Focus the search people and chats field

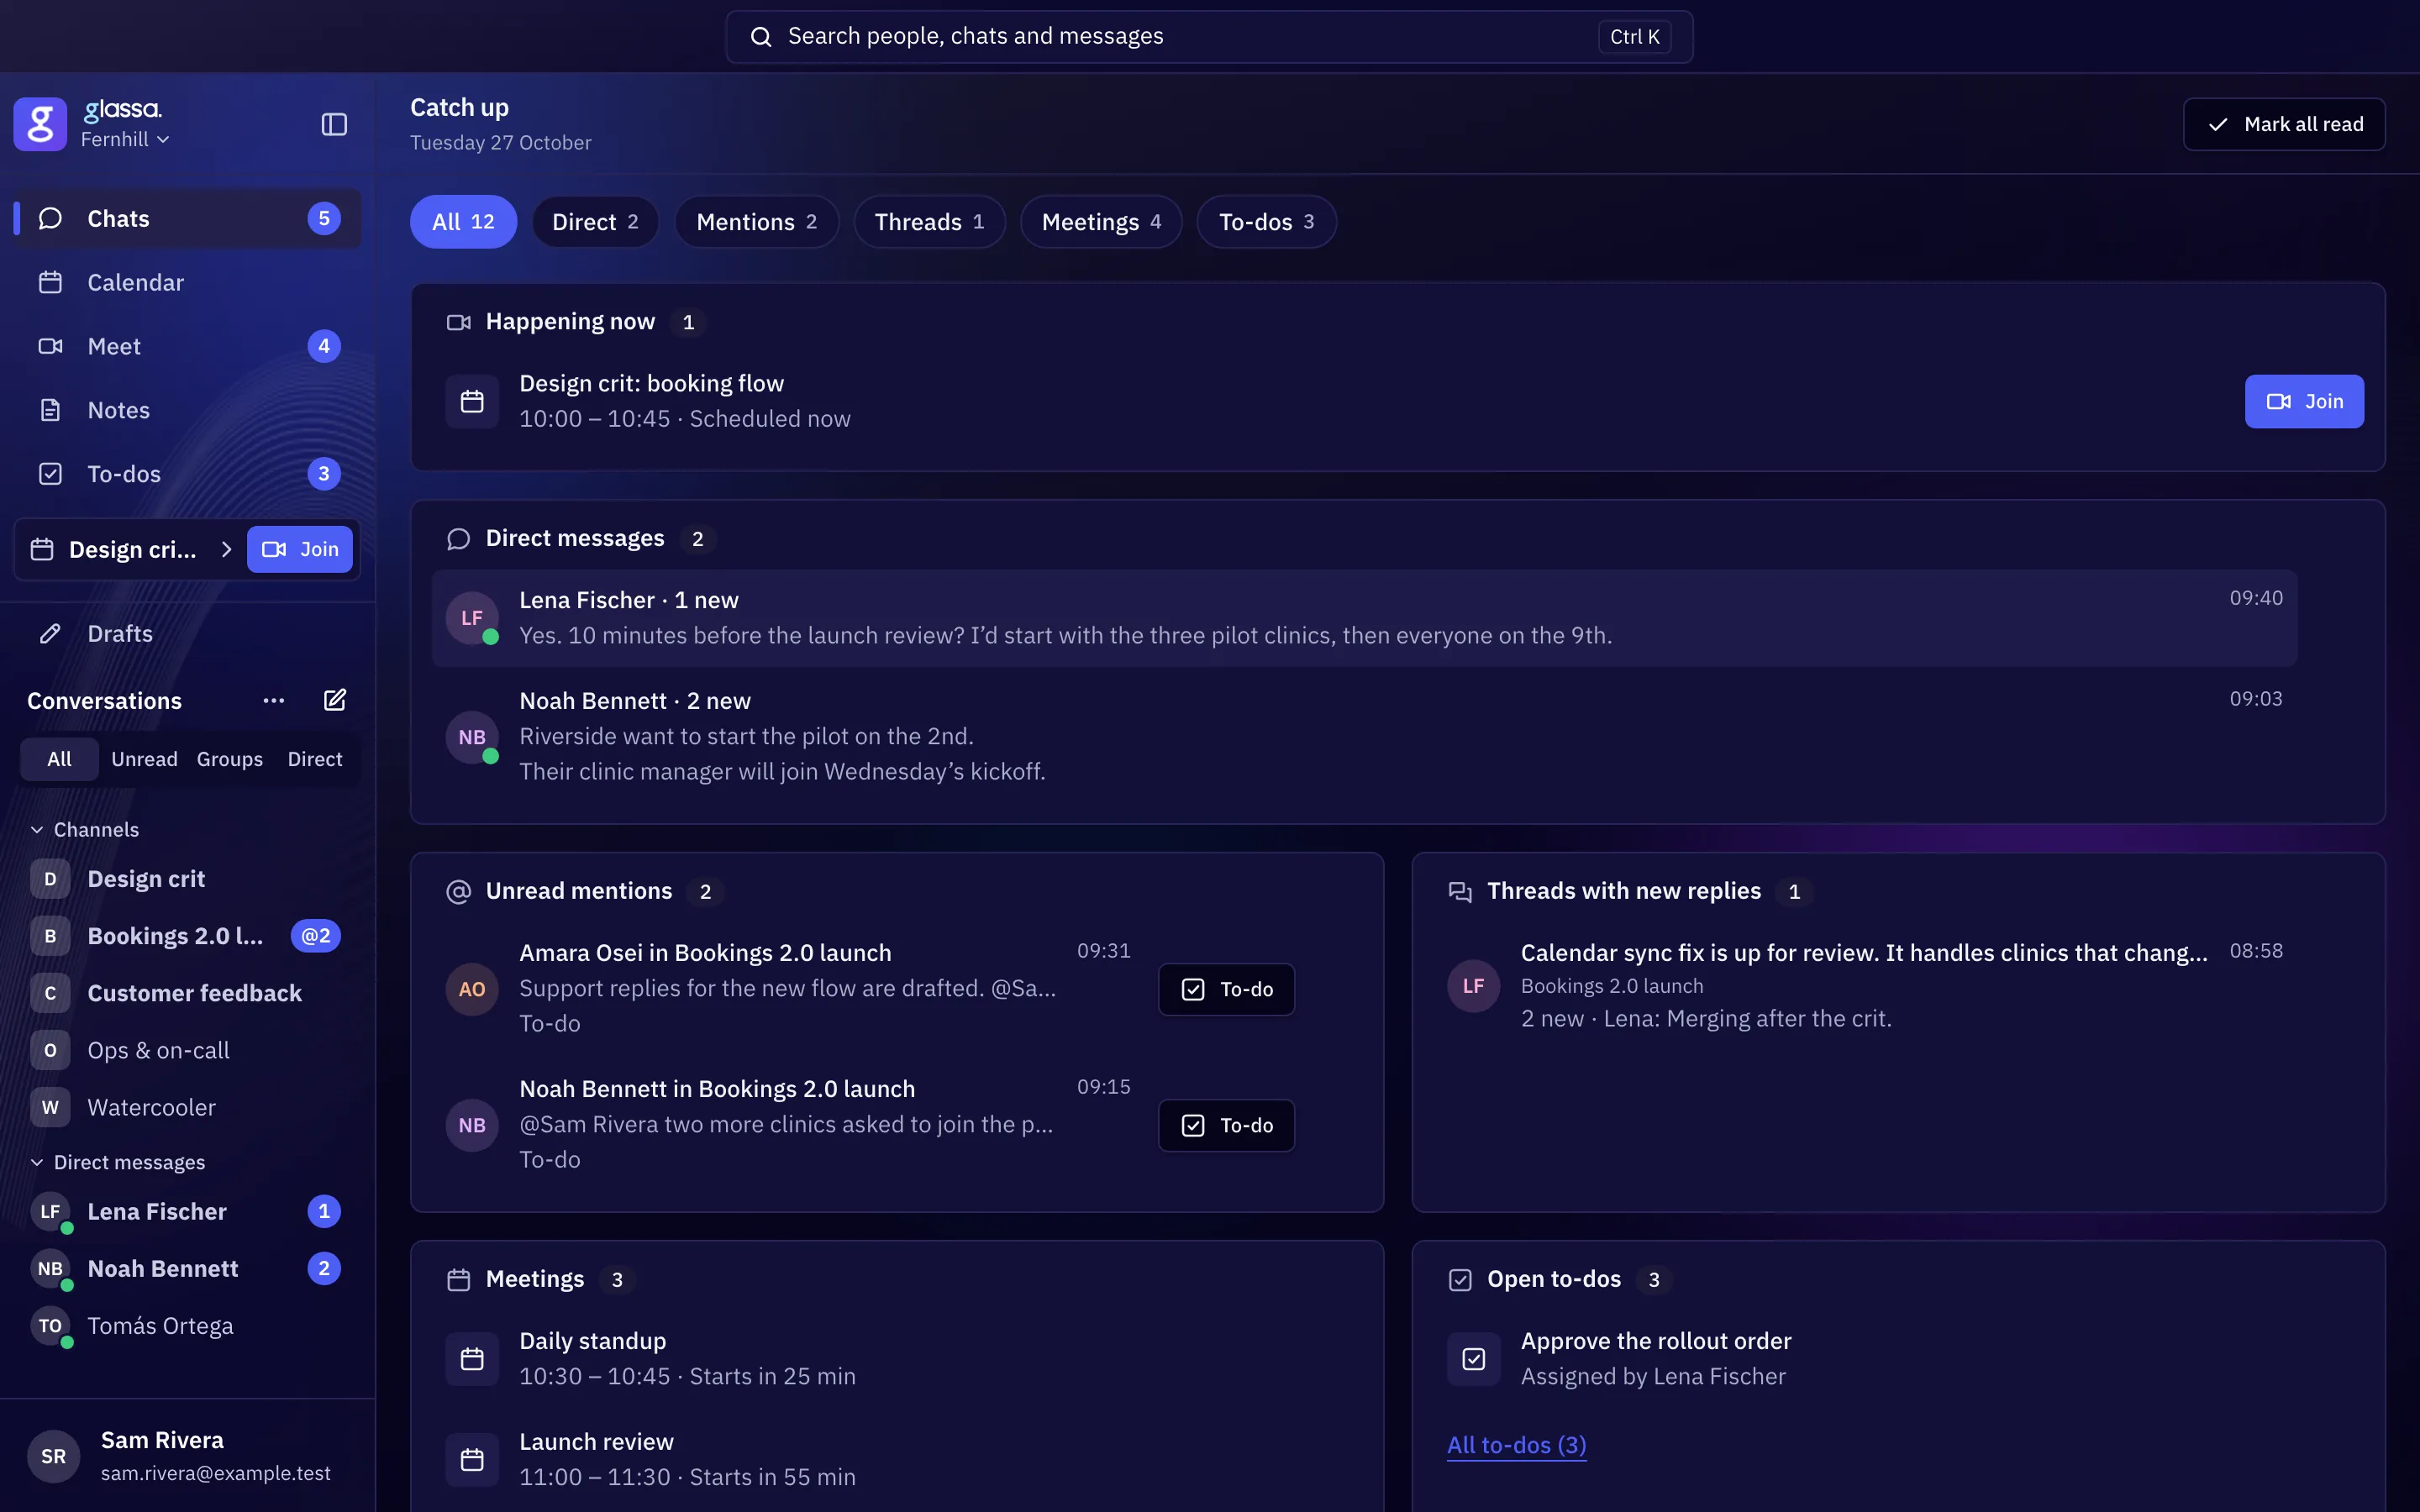[1209, 37]
